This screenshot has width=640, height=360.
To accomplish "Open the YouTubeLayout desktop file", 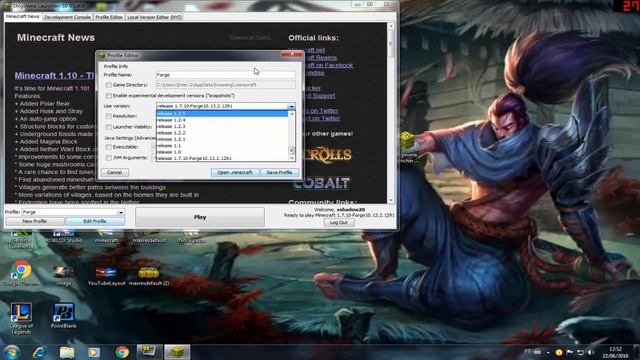I will (x=106, y=276).
